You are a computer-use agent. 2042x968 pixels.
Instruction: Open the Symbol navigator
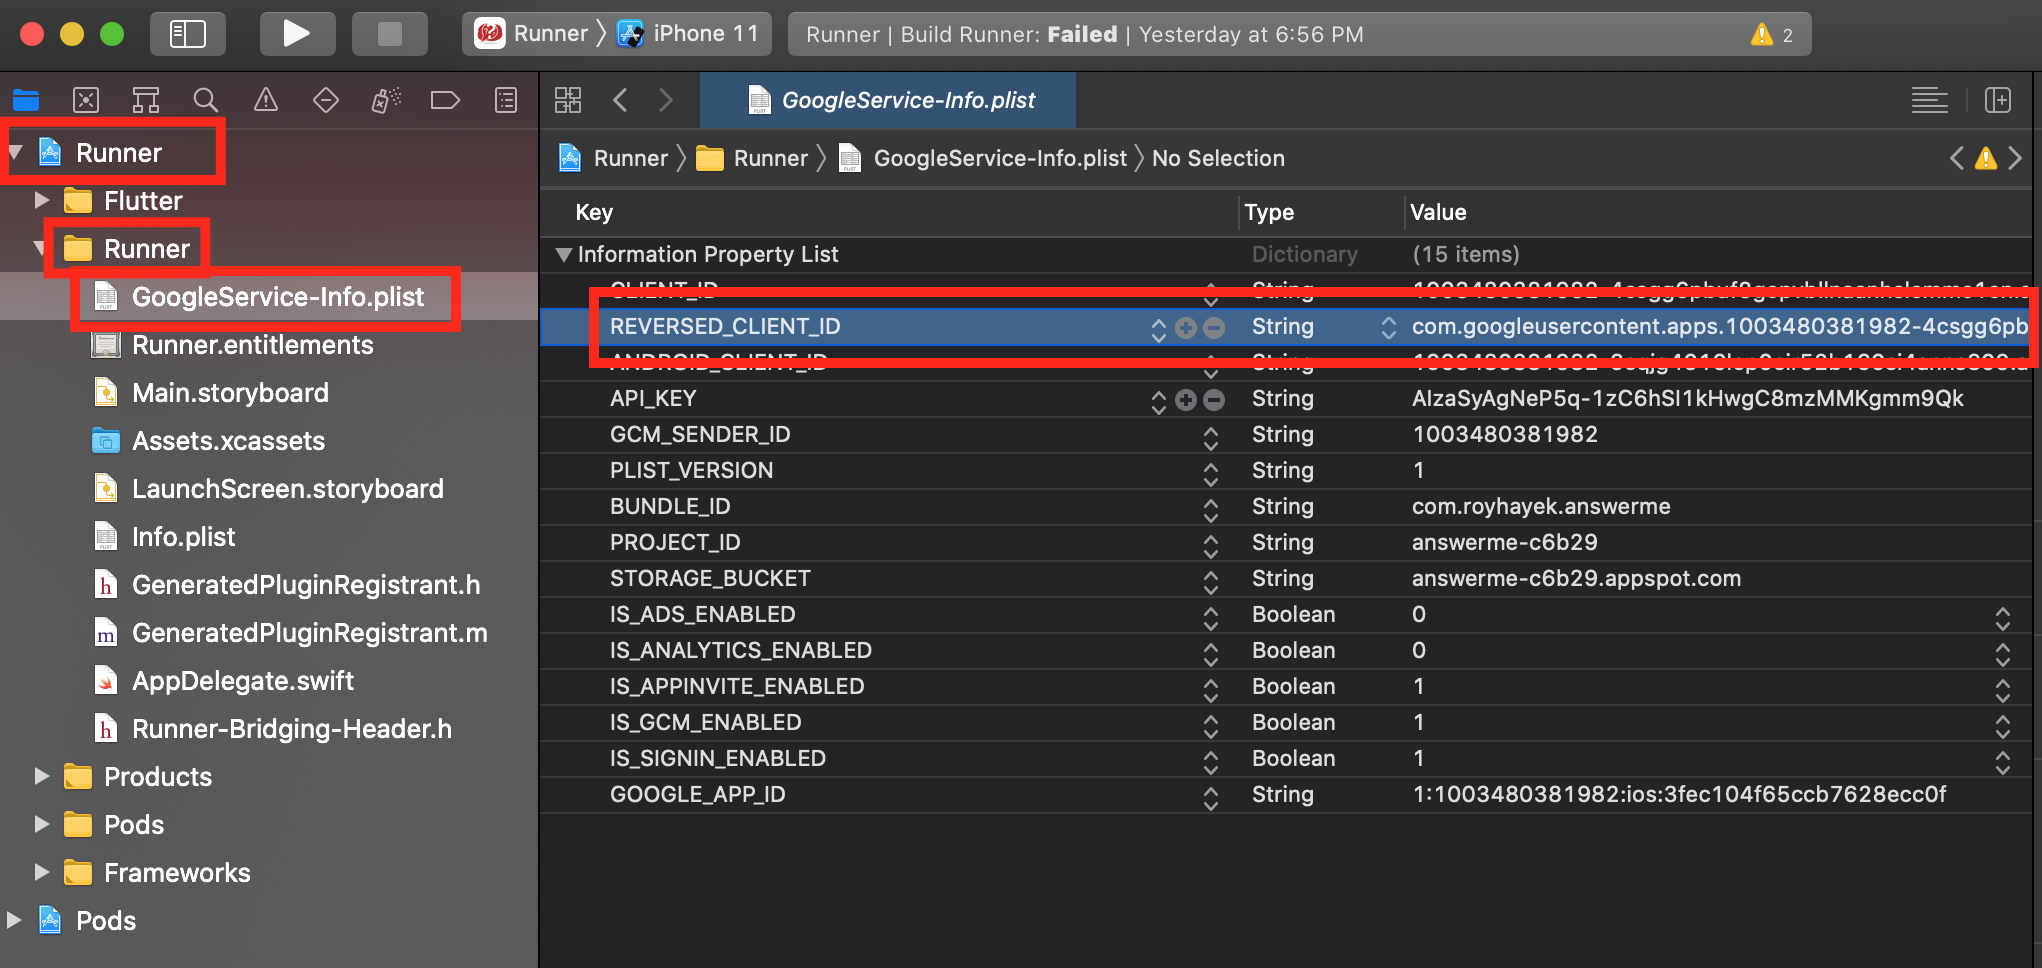(x=146, y=100)
